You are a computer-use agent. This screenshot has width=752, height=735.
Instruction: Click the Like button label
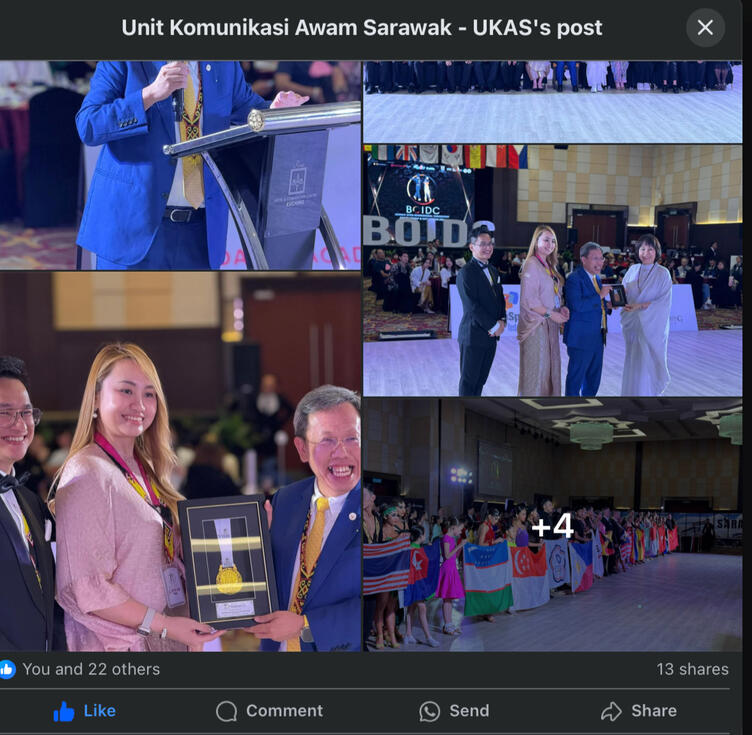[100, 711]
